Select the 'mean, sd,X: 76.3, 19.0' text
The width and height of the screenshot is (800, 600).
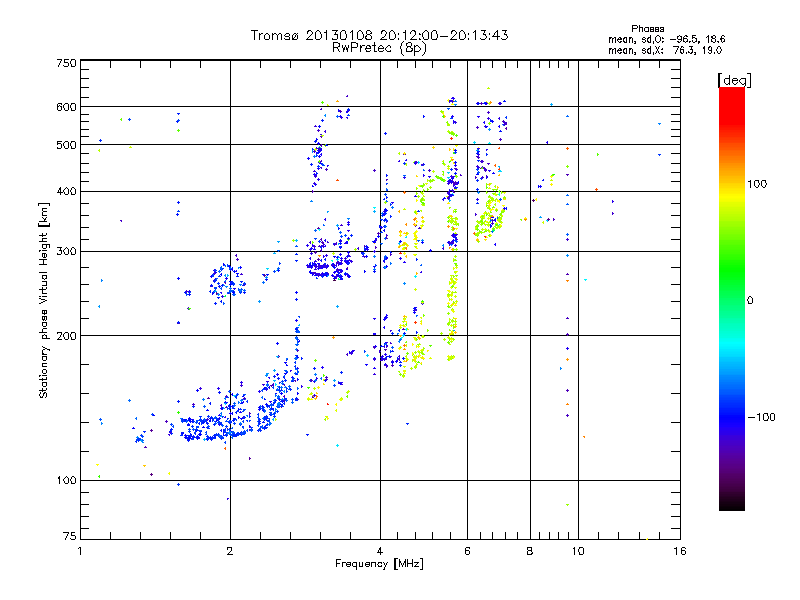click(x=665, y=50)
